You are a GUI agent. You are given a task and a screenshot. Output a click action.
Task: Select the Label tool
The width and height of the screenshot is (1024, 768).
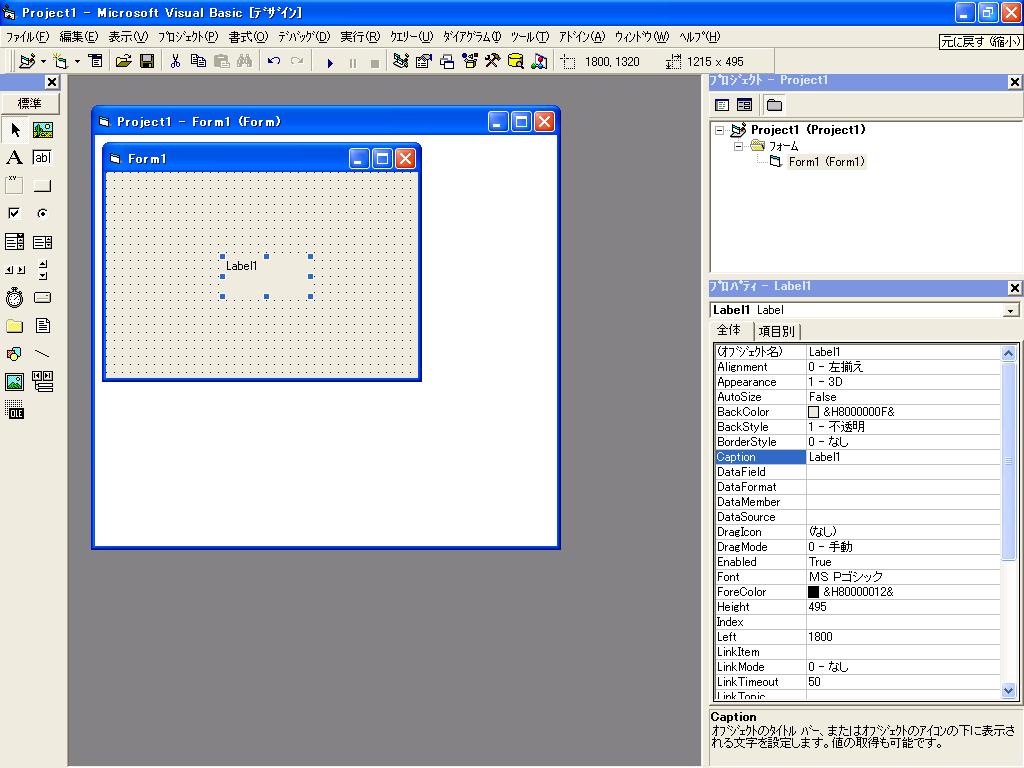14,157
